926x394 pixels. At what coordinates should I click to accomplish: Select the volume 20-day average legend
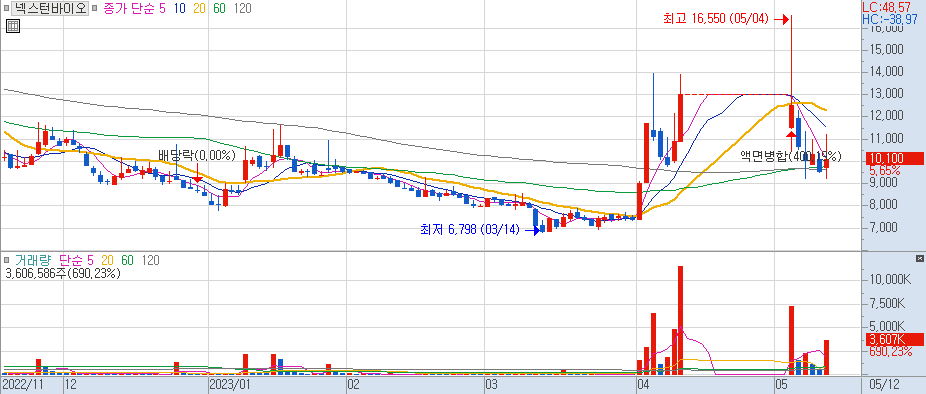click(x=107, y=261)
